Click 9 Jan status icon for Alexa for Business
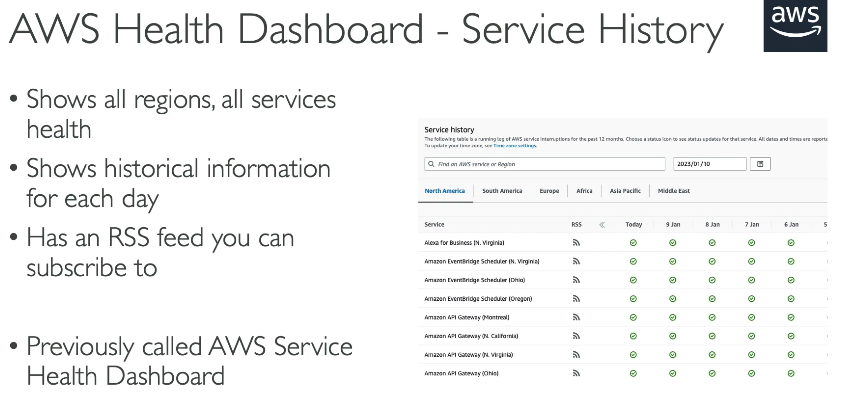861x406 pixels. (673, 243)
